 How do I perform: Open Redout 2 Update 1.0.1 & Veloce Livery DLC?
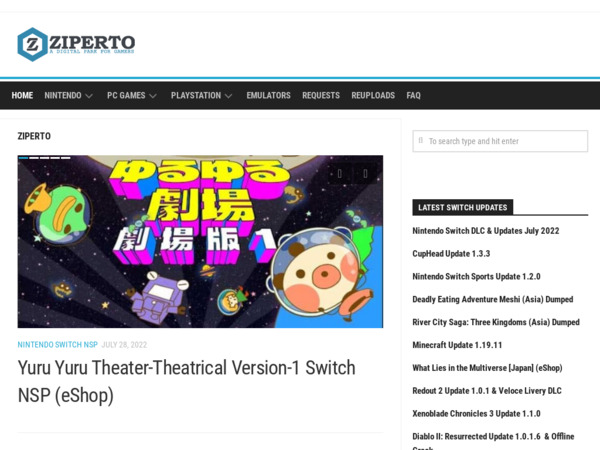pos(487,391)
